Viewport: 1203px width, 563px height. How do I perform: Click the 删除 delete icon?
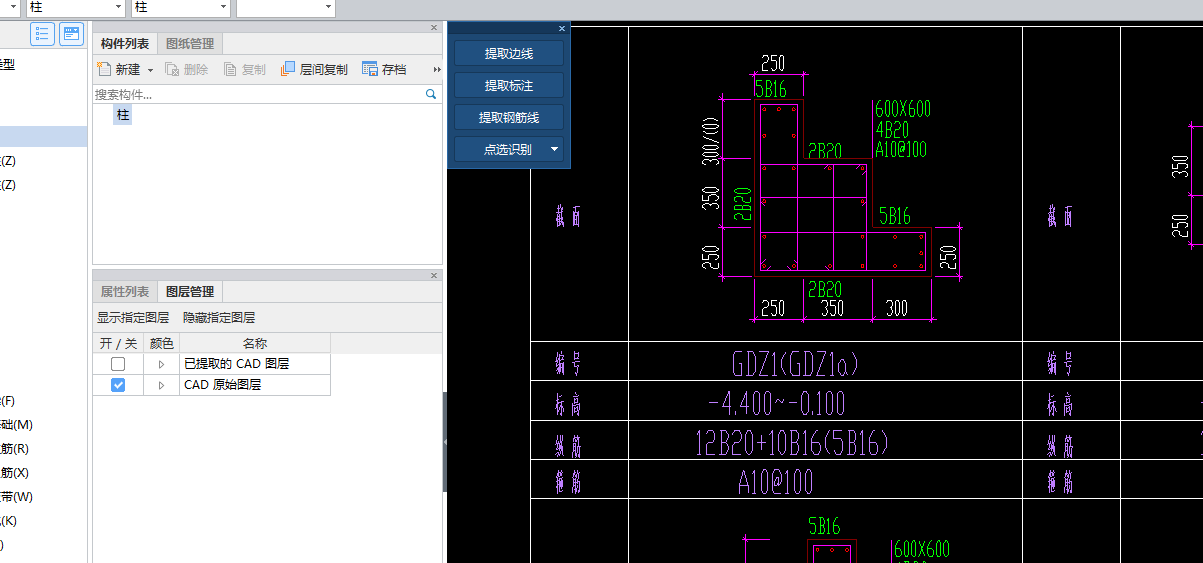172,70
